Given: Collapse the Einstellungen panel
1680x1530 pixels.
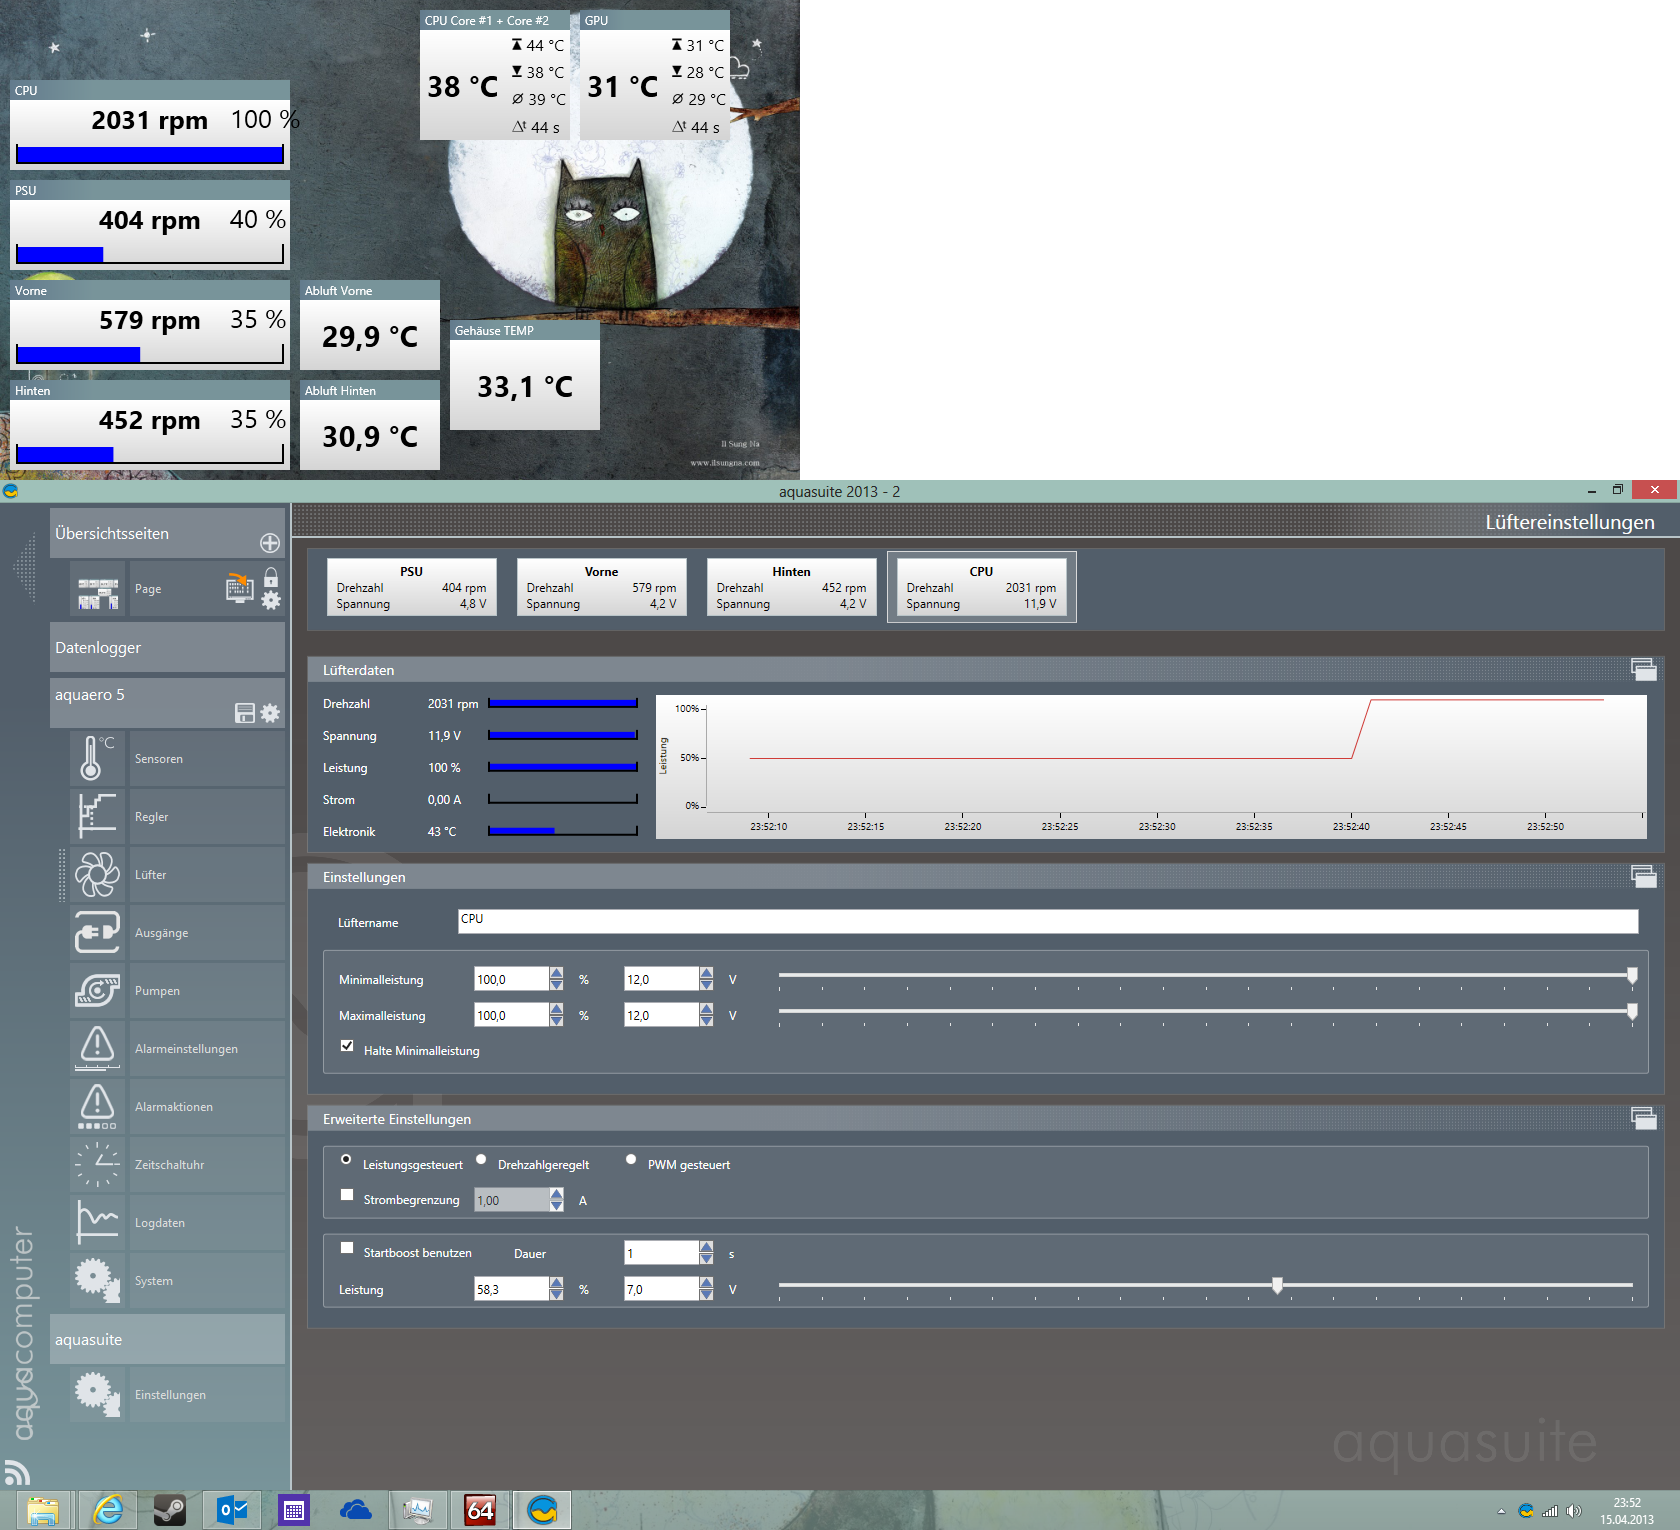Looking at the screenshot, I should (1643, 876).
